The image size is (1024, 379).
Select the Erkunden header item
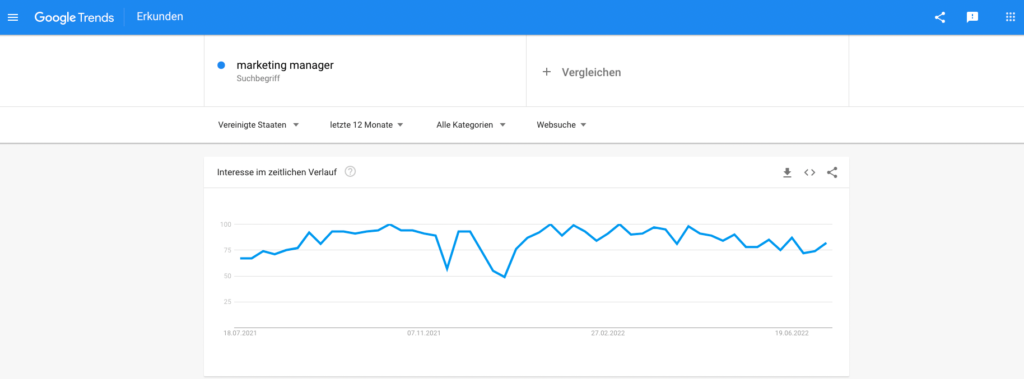coord(160,17)
